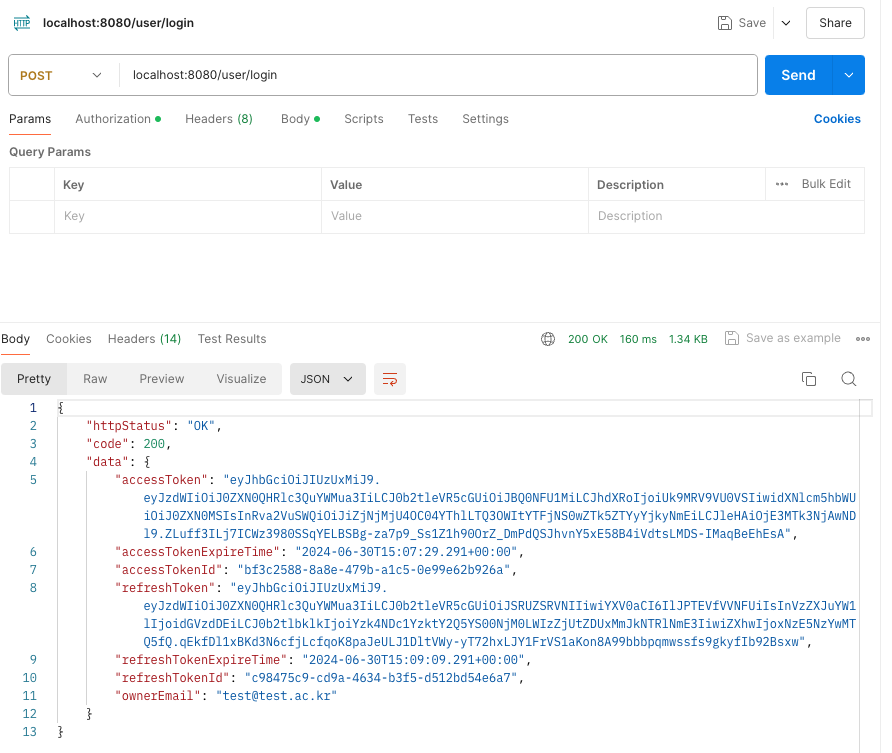892x753 pixels.
Task: Switch to the Headers (8) request tab
Action: click(218, 119)
